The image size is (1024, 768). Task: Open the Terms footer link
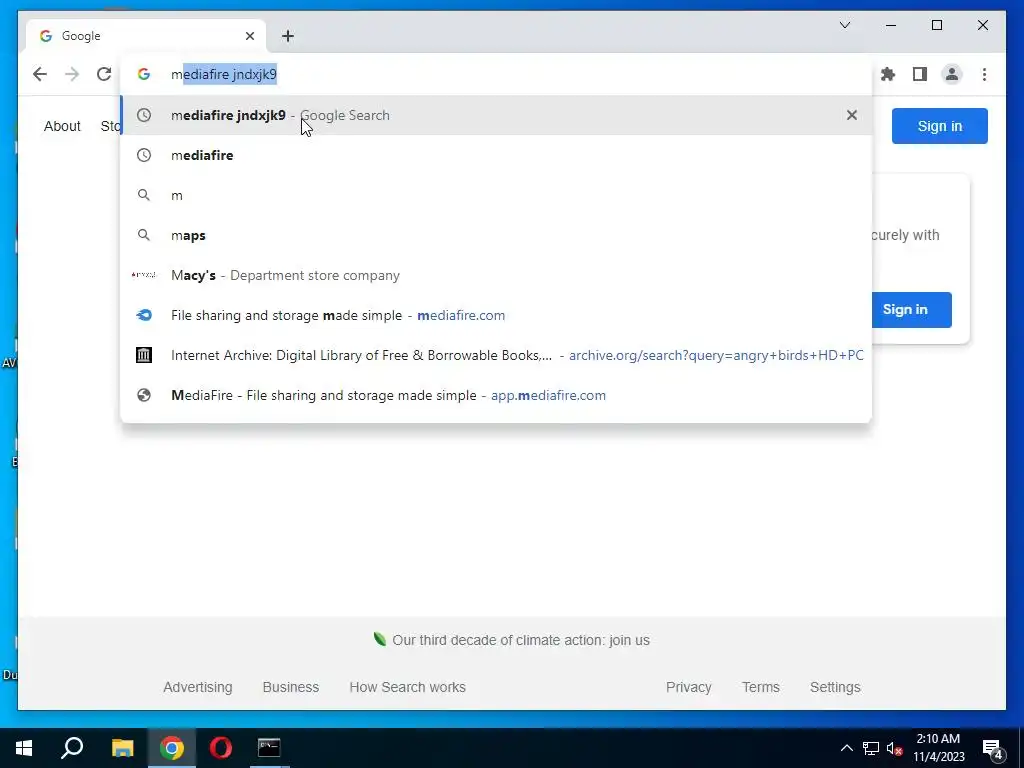761,687
